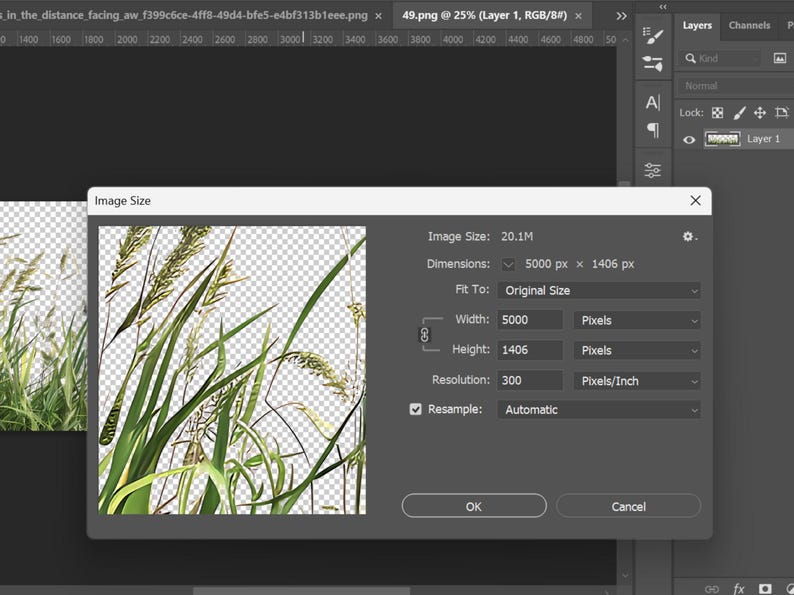
Task: Collapse panels with the double arrow icon
Action: click(663, 7)
